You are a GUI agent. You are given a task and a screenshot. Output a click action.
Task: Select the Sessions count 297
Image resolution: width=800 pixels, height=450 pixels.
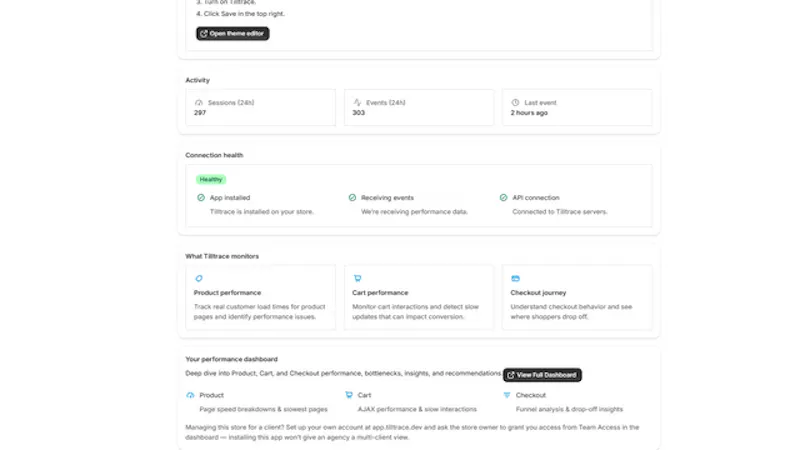click(x=200, y=113)
